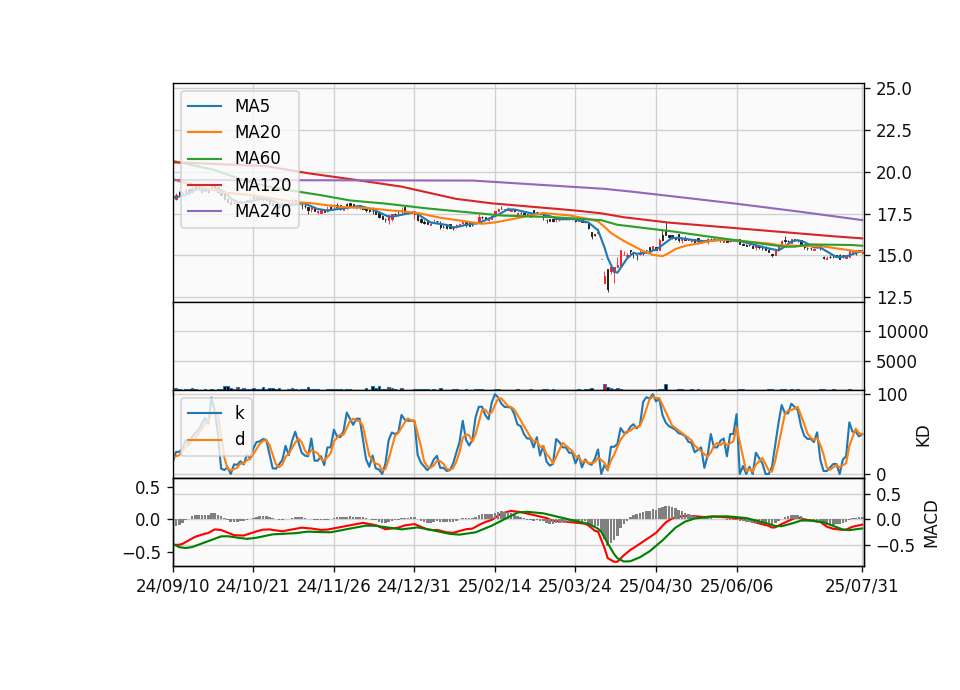Click the purple MA240 legend line
This screenshot has height=690, width=960.
pos(204,211)
